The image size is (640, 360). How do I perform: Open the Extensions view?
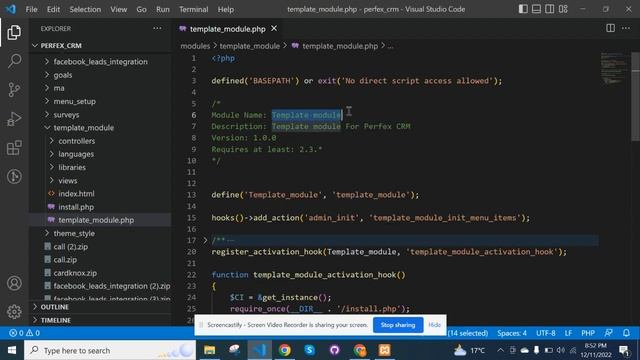pos(14,148)
